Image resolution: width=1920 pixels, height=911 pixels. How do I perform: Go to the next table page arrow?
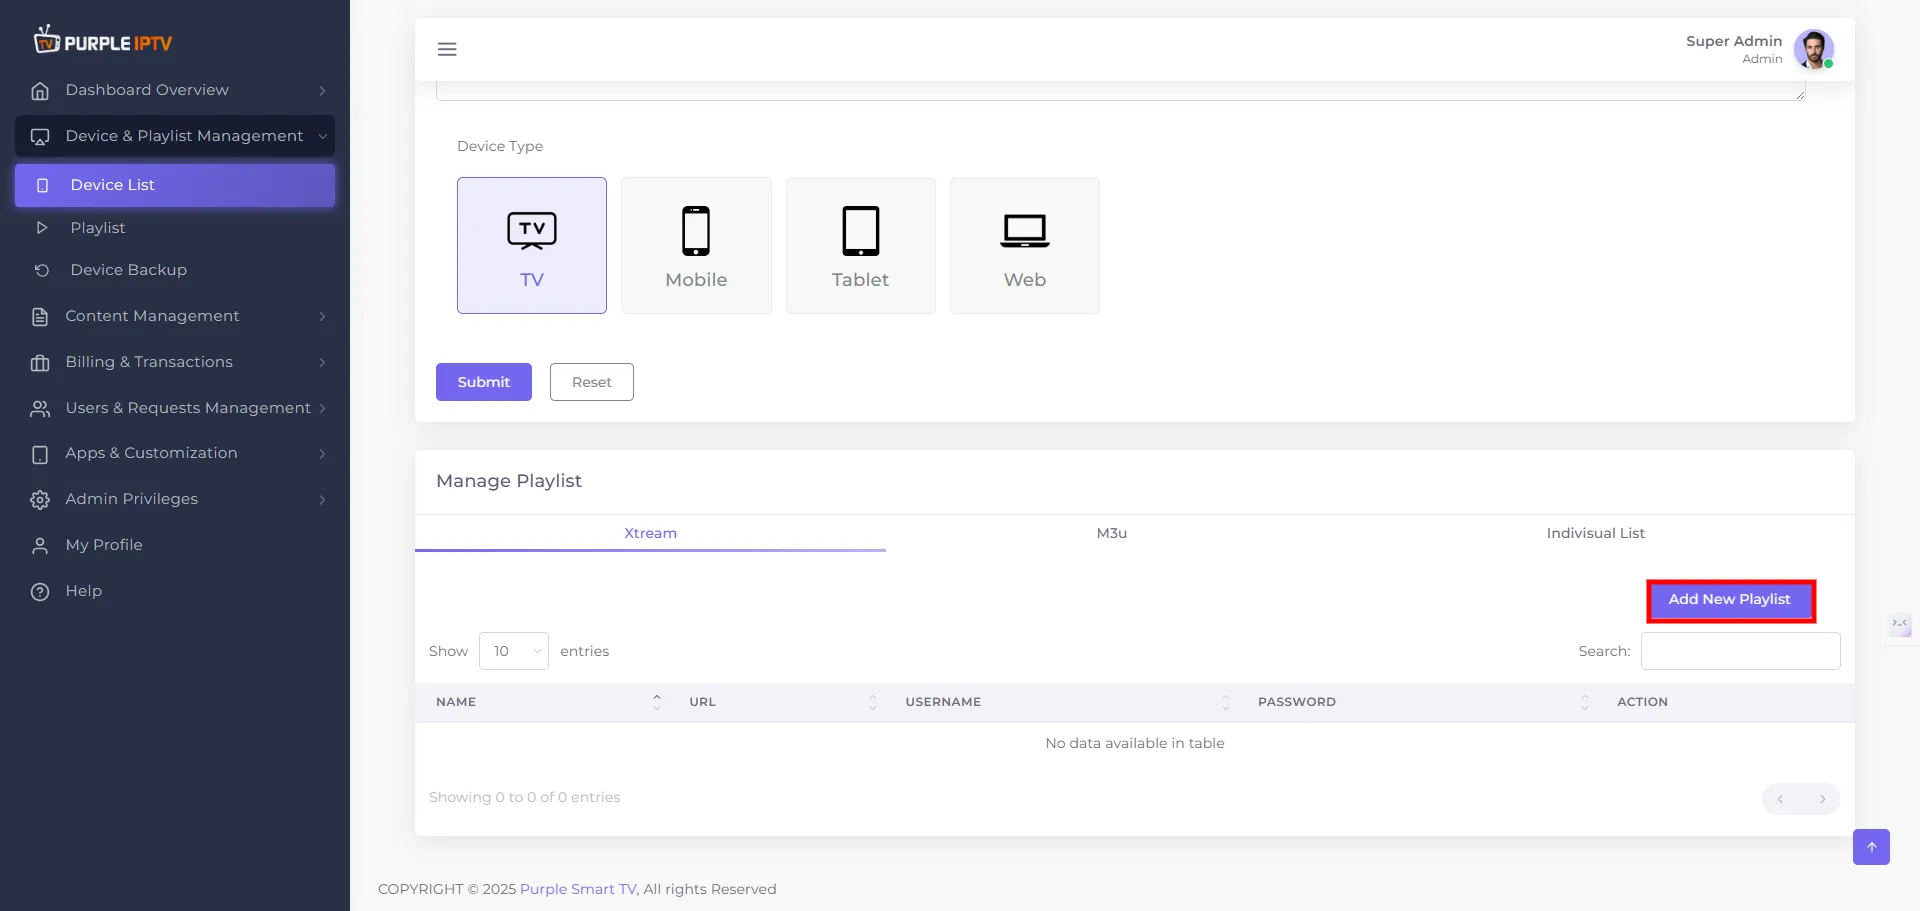(1822, 799)
